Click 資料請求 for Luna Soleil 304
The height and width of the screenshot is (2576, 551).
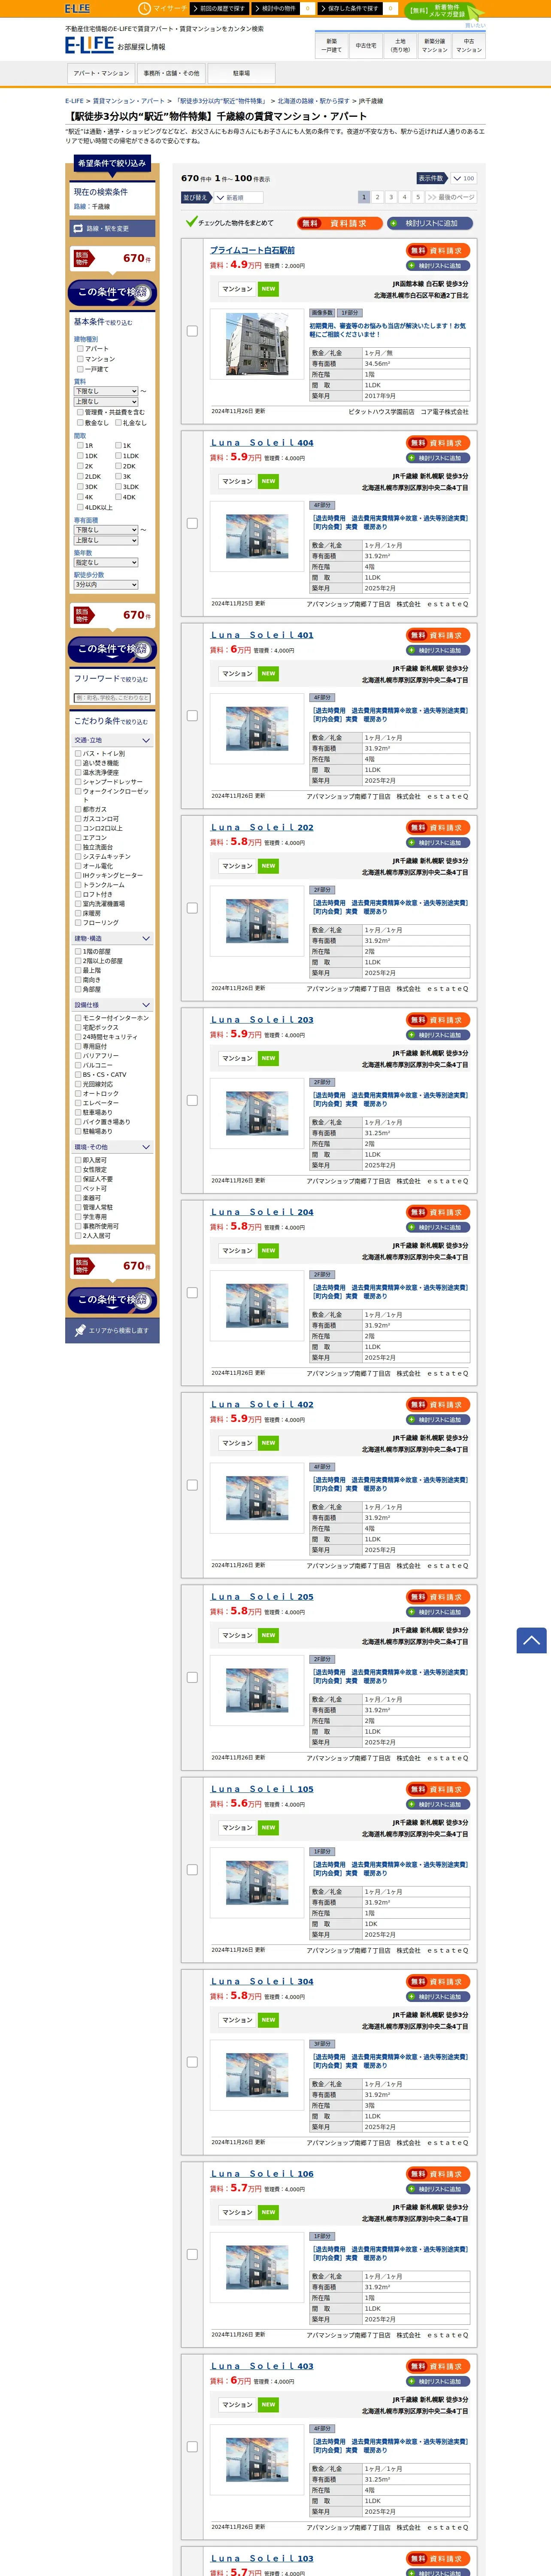[x=438, y=1982]
